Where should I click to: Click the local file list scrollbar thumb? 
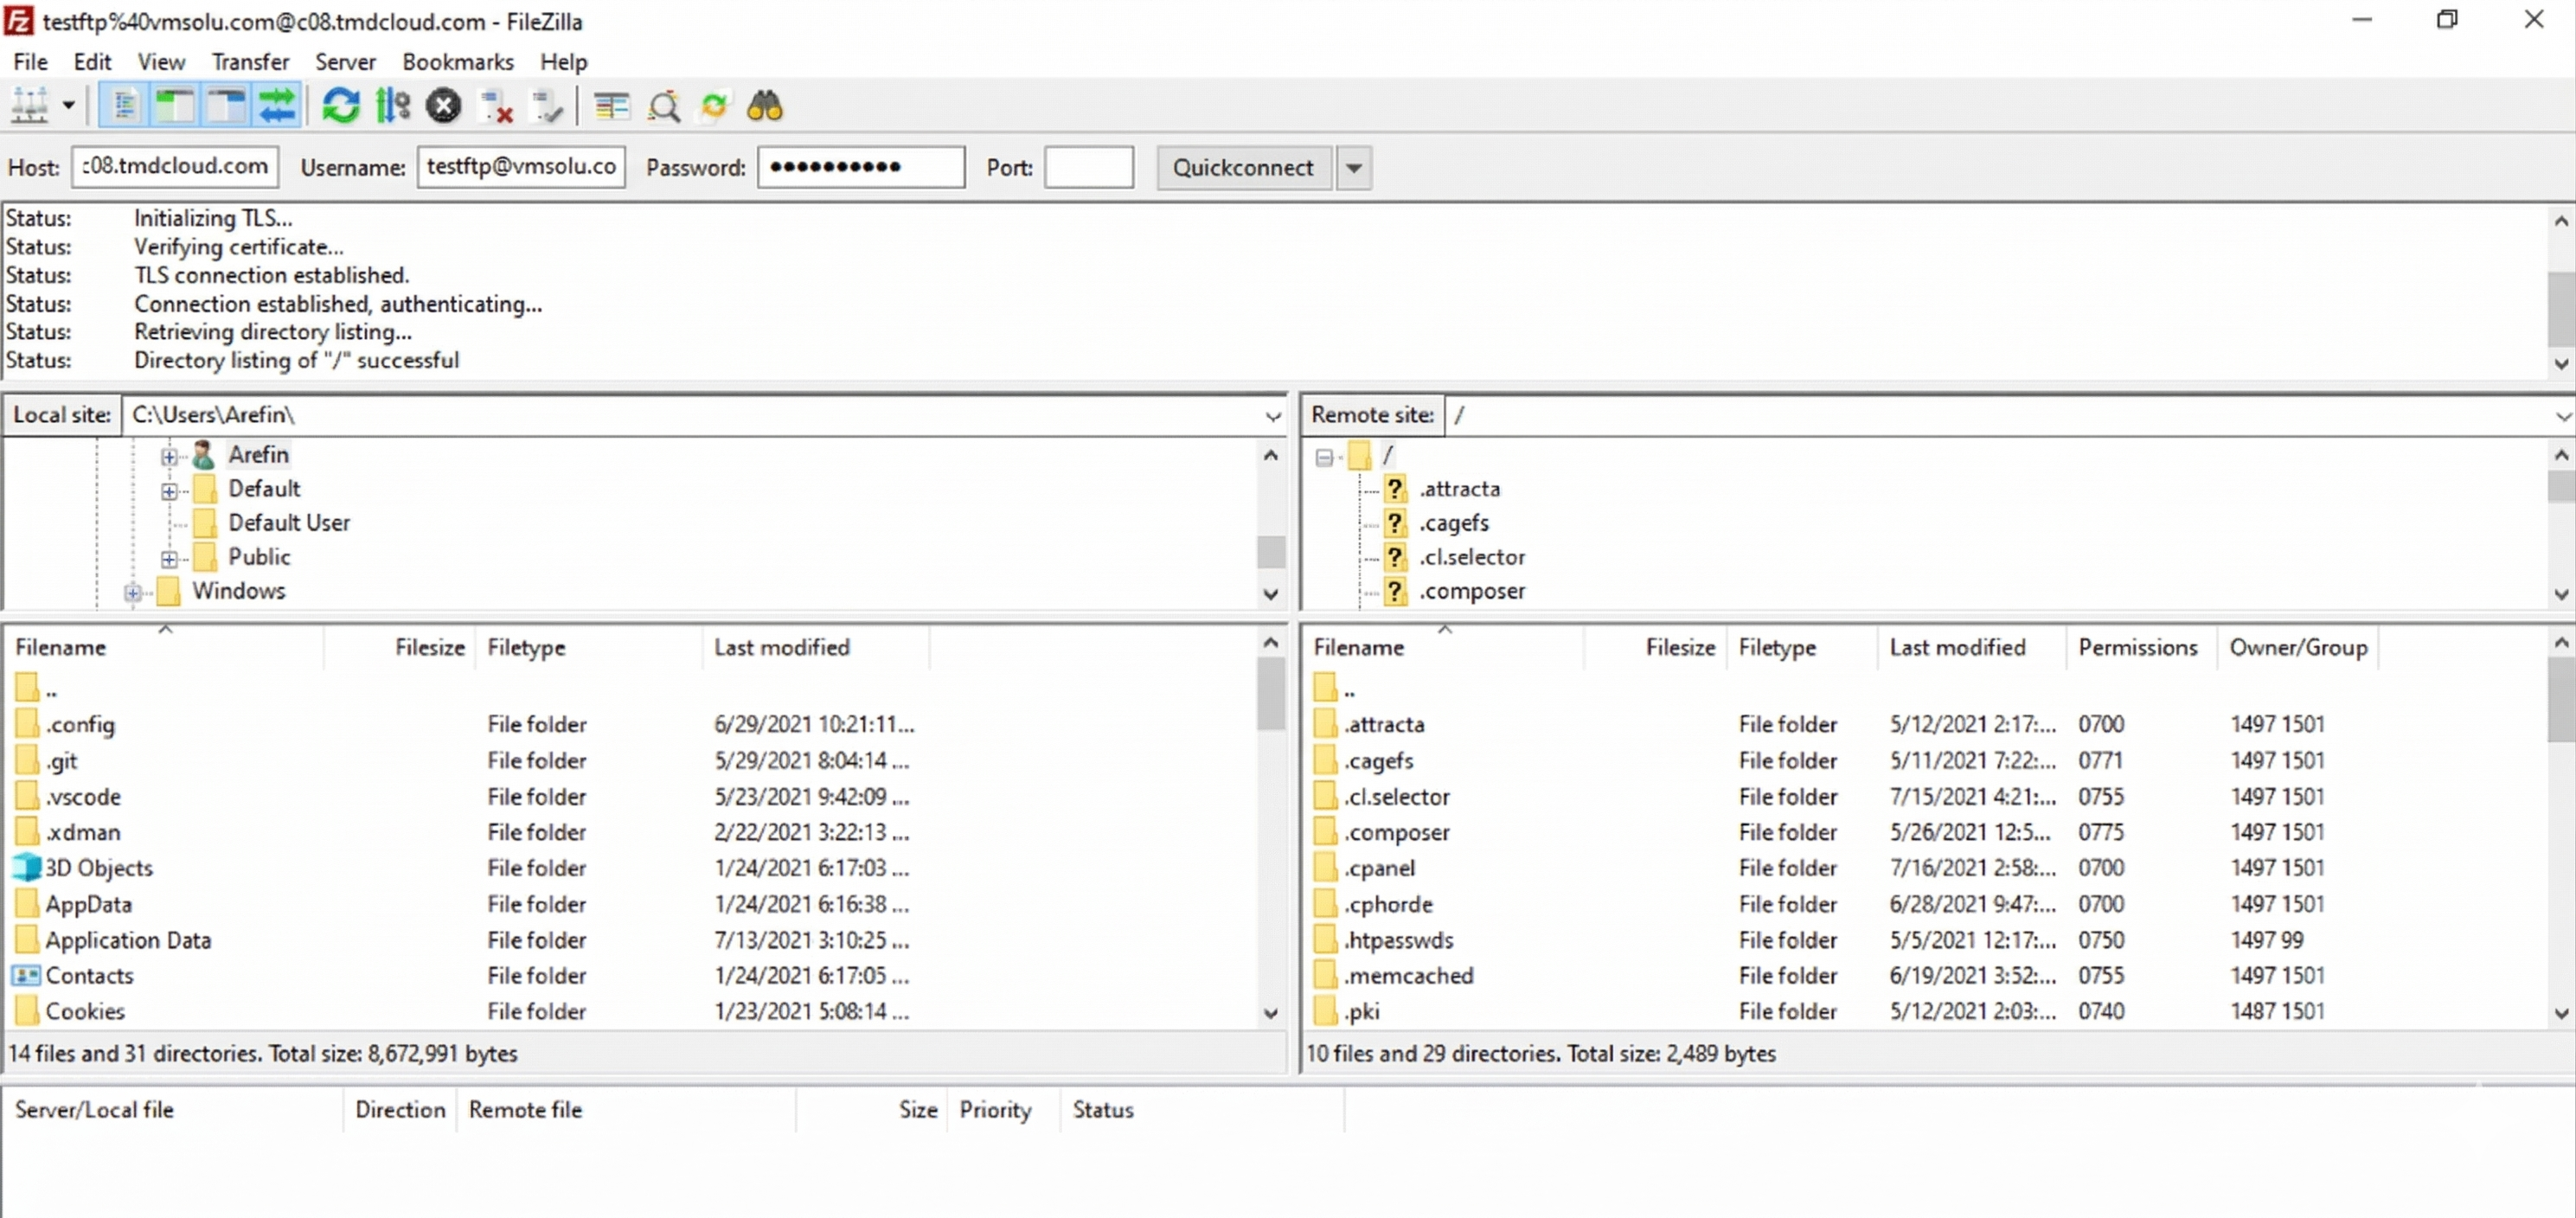pos(1270,694)
